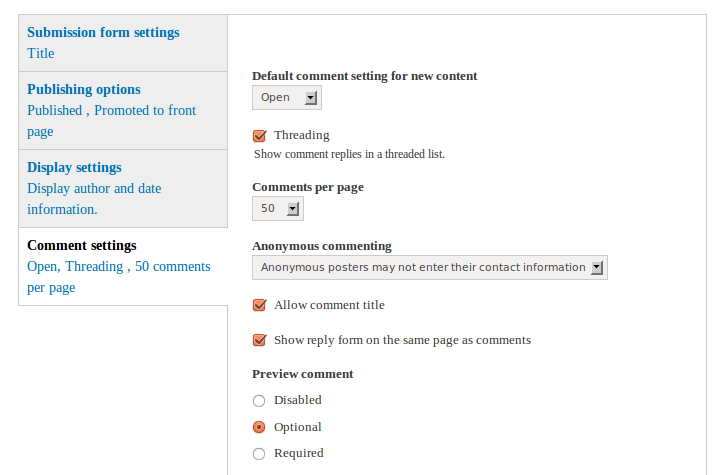This screenshot has height=475, width=722.
Task: Set preview comment to Required
Action: coord(260,454)
